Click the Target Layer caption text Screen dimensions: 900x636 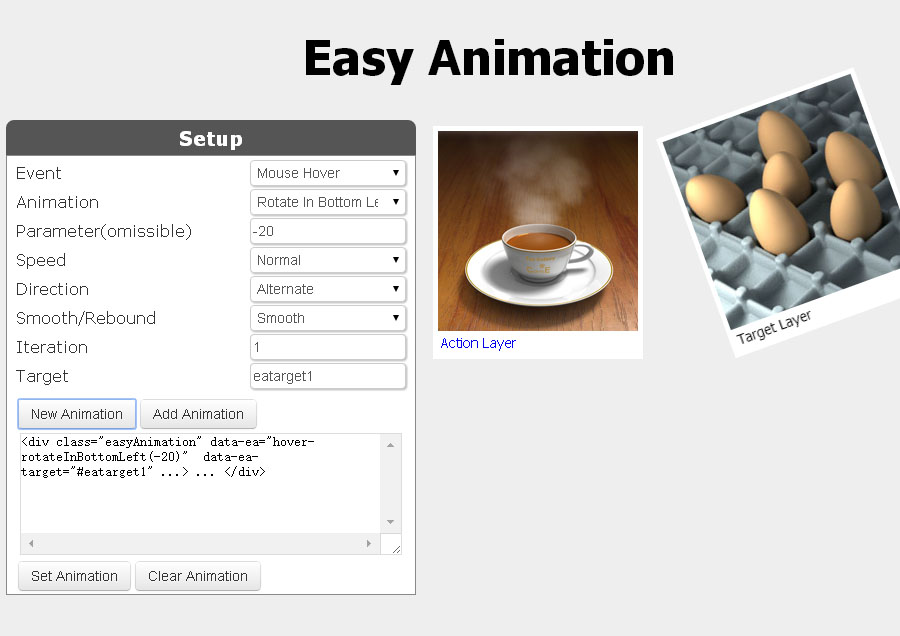[774, 327]
